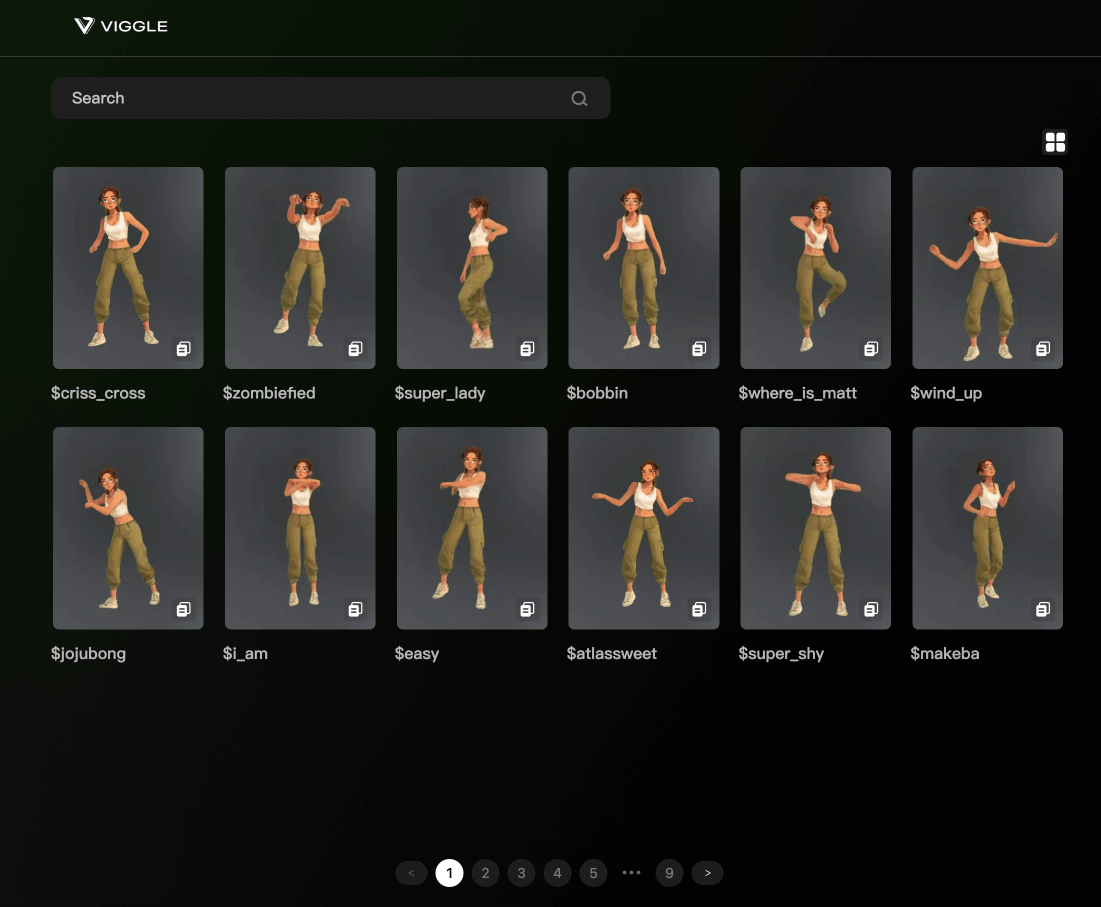Screen dimensions: 1101x907
Task: Click copy icon on $jojubong thumbnail
Action: (183, 609)
